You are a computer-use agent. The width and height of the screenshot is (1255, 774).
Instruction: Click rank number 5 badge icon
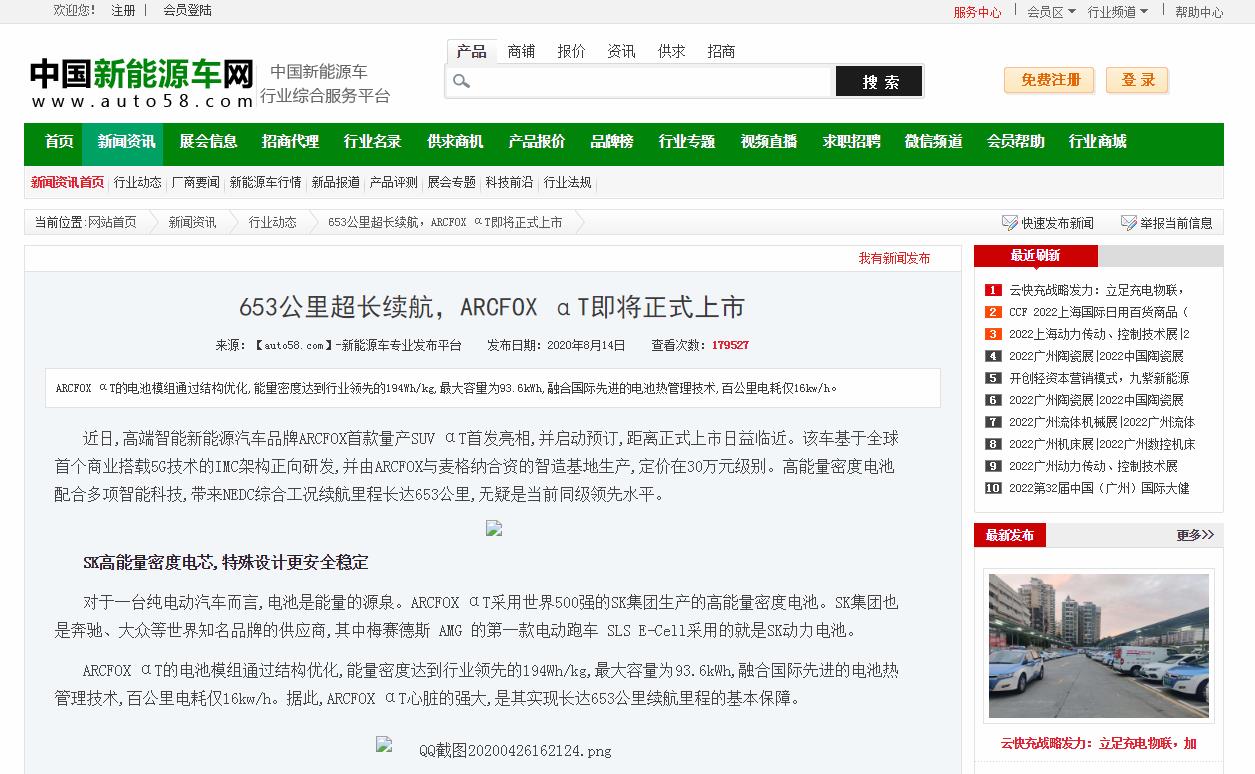tap(993, 378)
